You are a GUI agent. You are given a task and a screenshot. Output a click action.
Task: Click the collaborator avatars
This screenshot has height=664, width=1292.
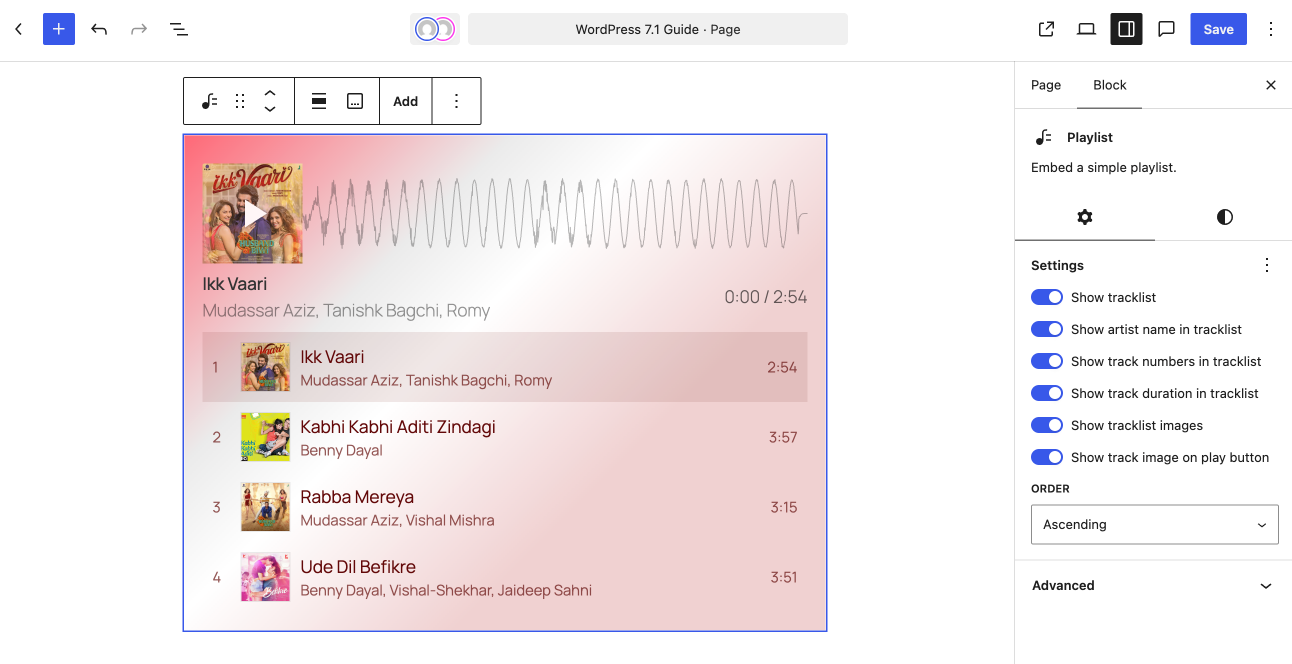tap(435, 29)
